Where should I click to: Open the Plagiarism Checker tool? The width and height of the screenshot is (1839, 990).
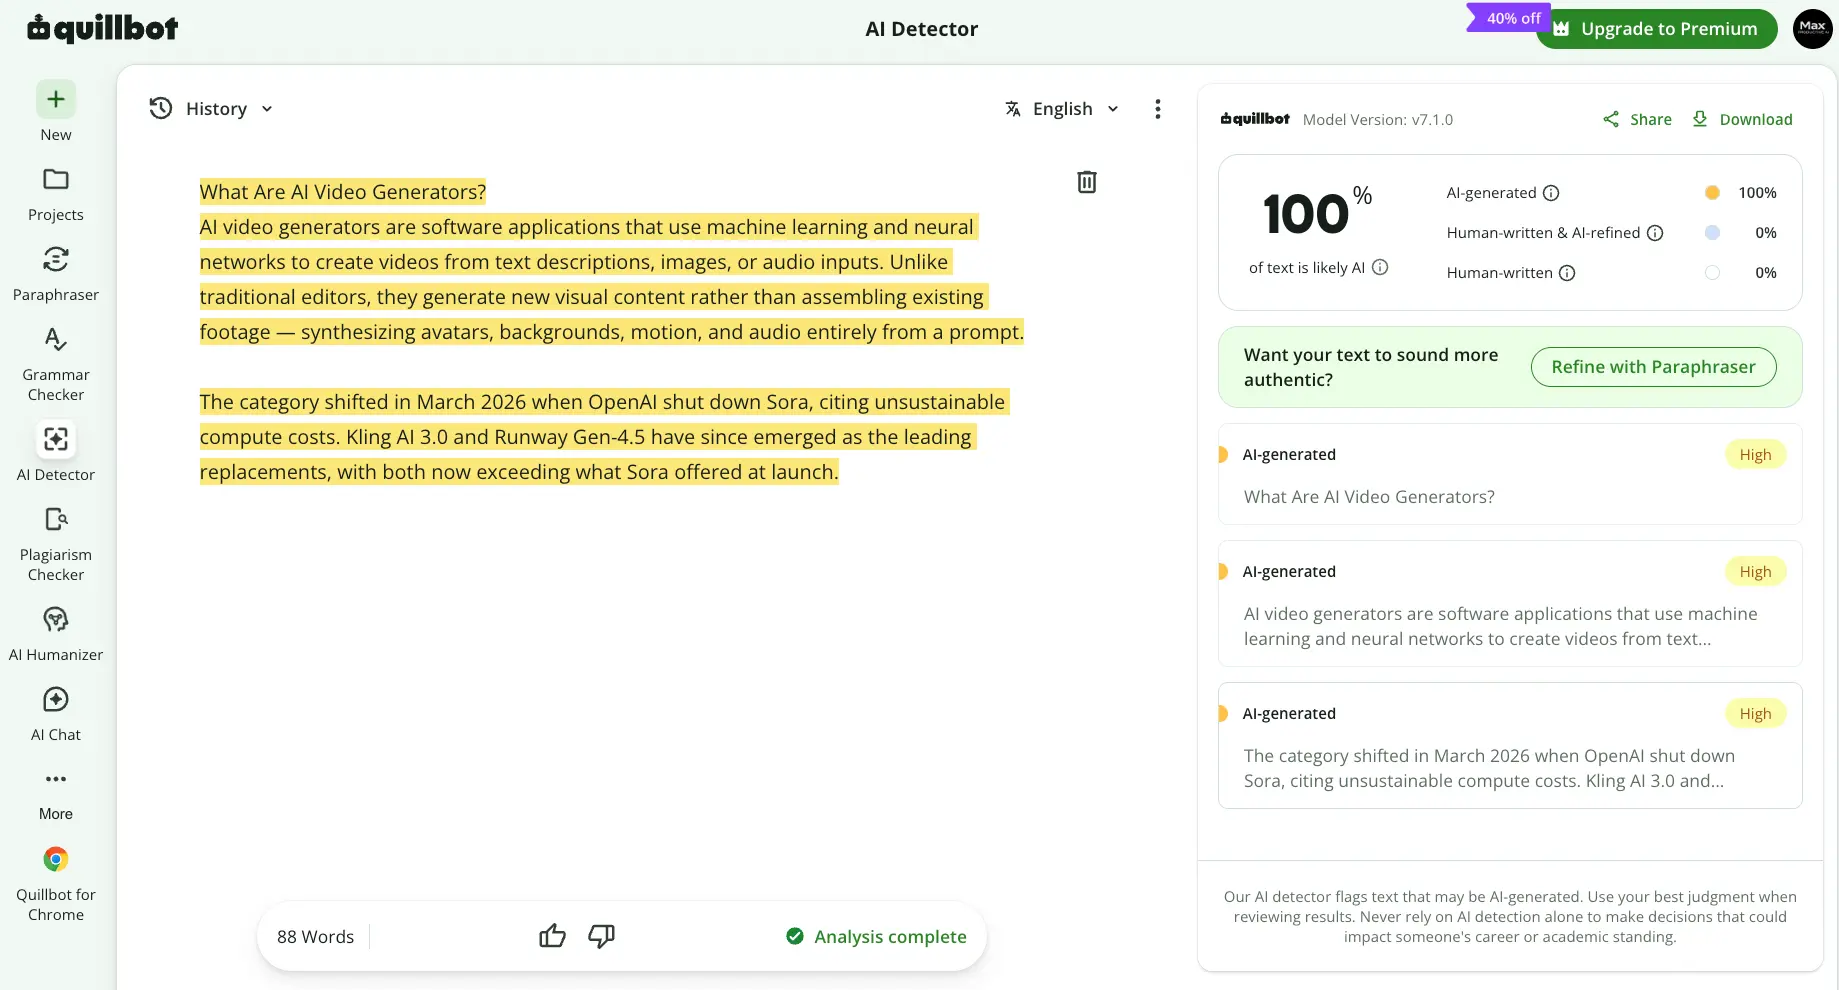pos(56,544)
